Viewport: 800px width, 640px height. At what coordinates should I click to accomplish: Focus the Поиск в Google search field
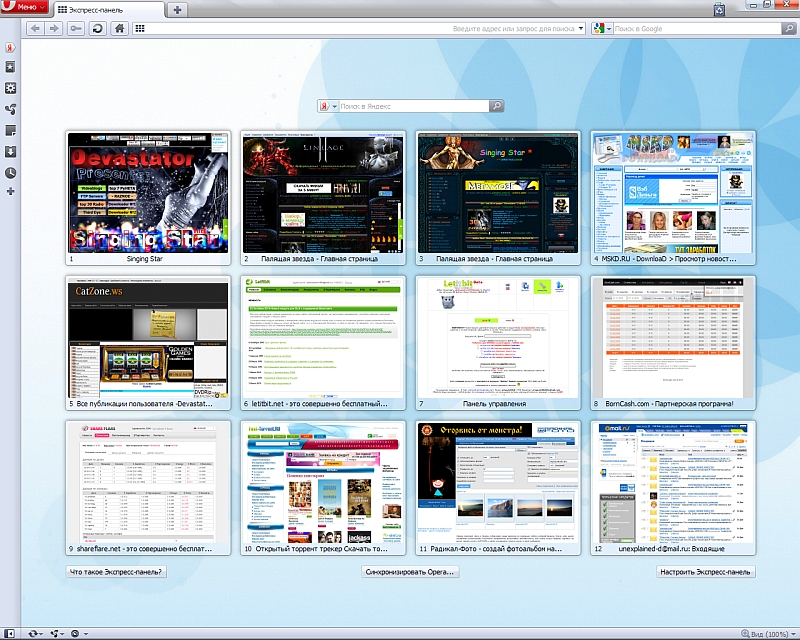[x=697, y=29]
